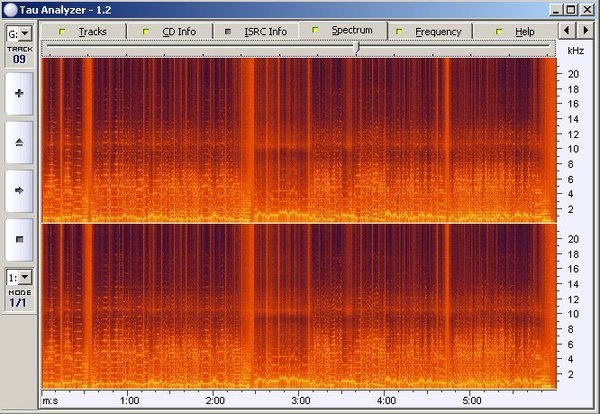Click the 5:00 time label
Viewport: 600px width, 414px height.
pyautogui.click(x=471, y=401)
